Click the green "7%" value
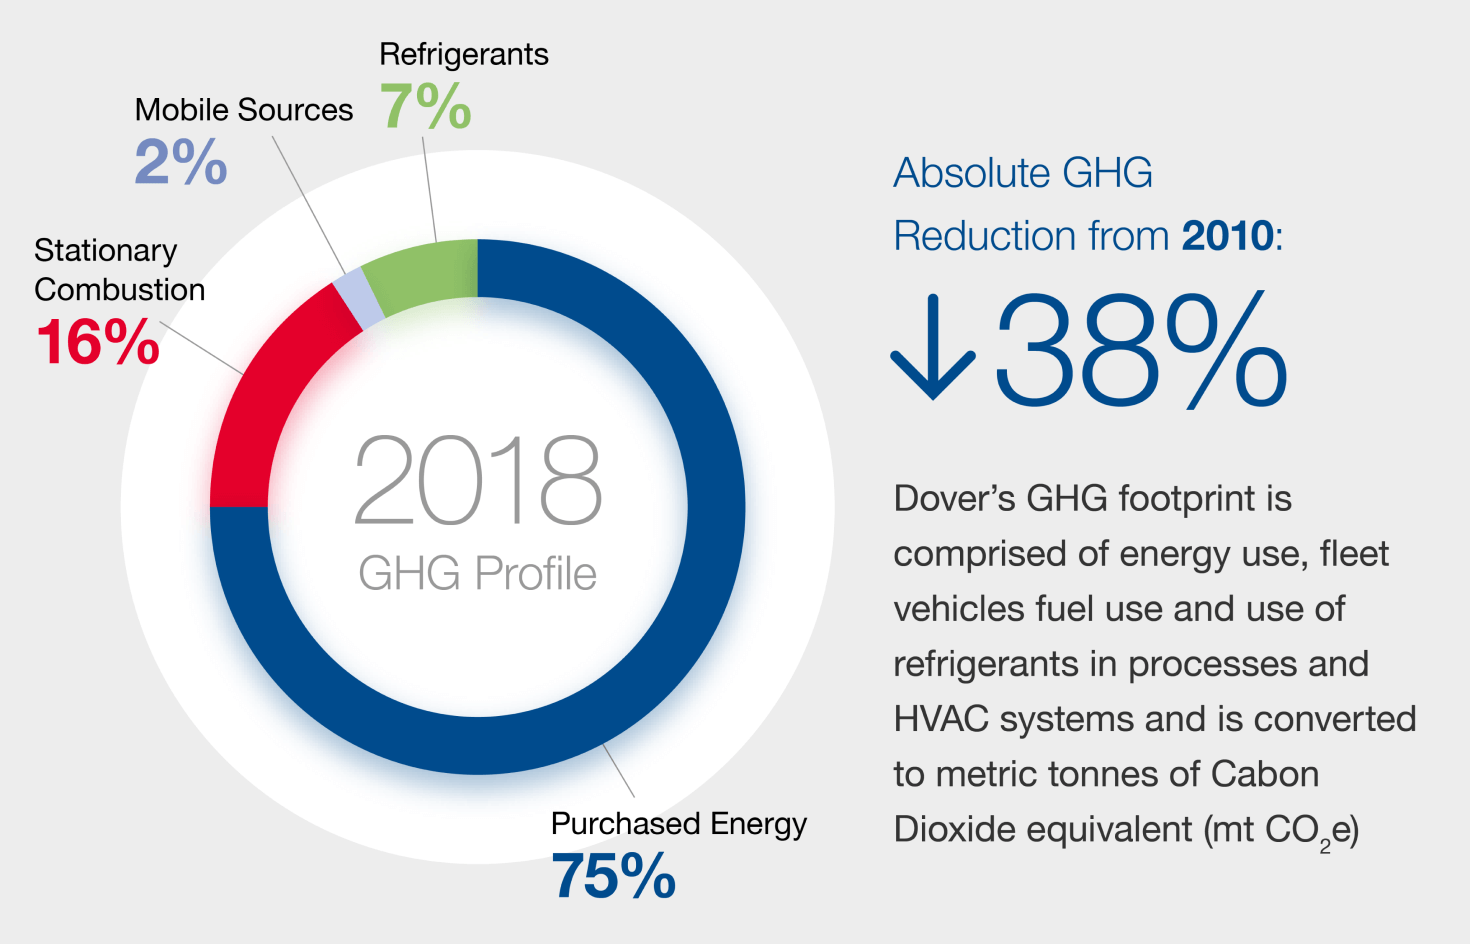Image resolution: width=1470 pixels, height=944 pixels. tap(425, 106)
